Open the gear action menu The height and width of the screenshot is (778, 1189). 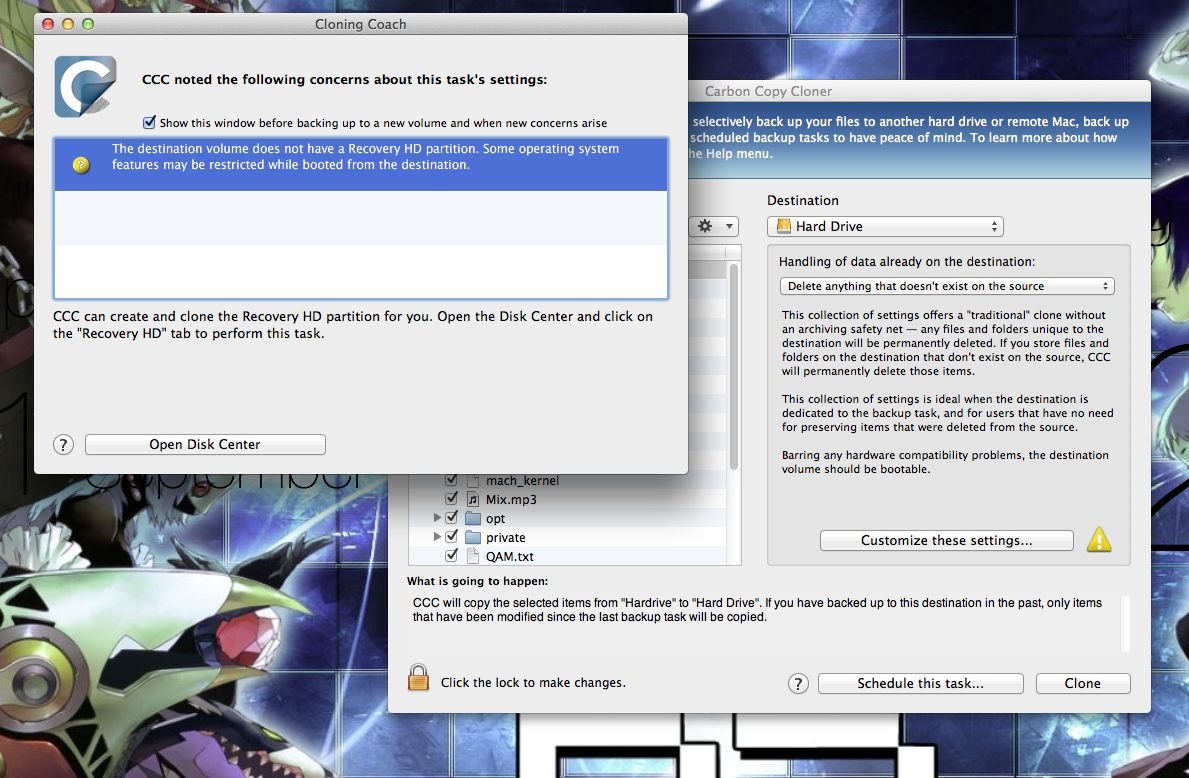[714, 226]
